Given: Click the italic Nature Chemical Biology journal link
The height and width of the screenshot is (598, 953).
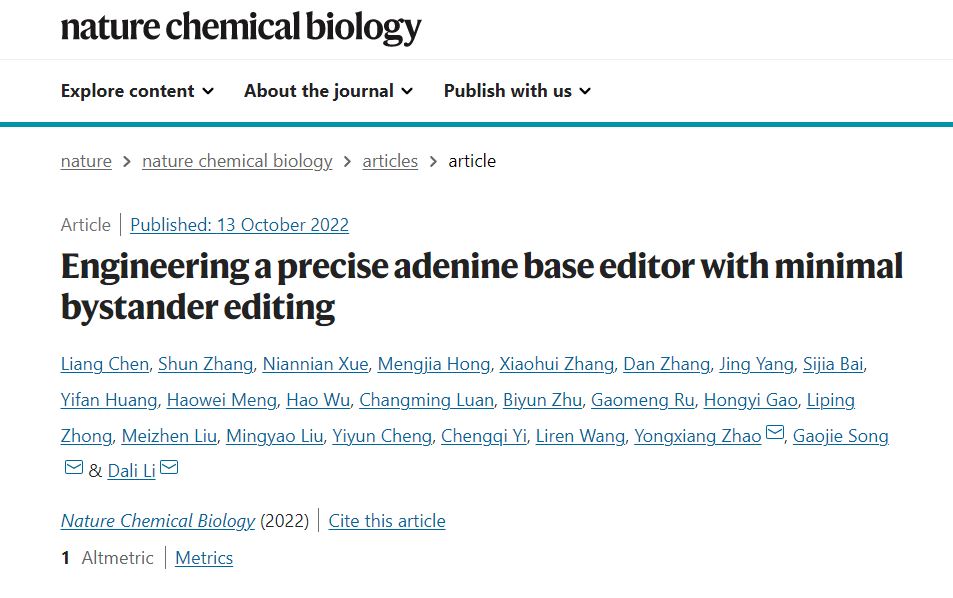Looking at the screenshot, I should [158, 521].
